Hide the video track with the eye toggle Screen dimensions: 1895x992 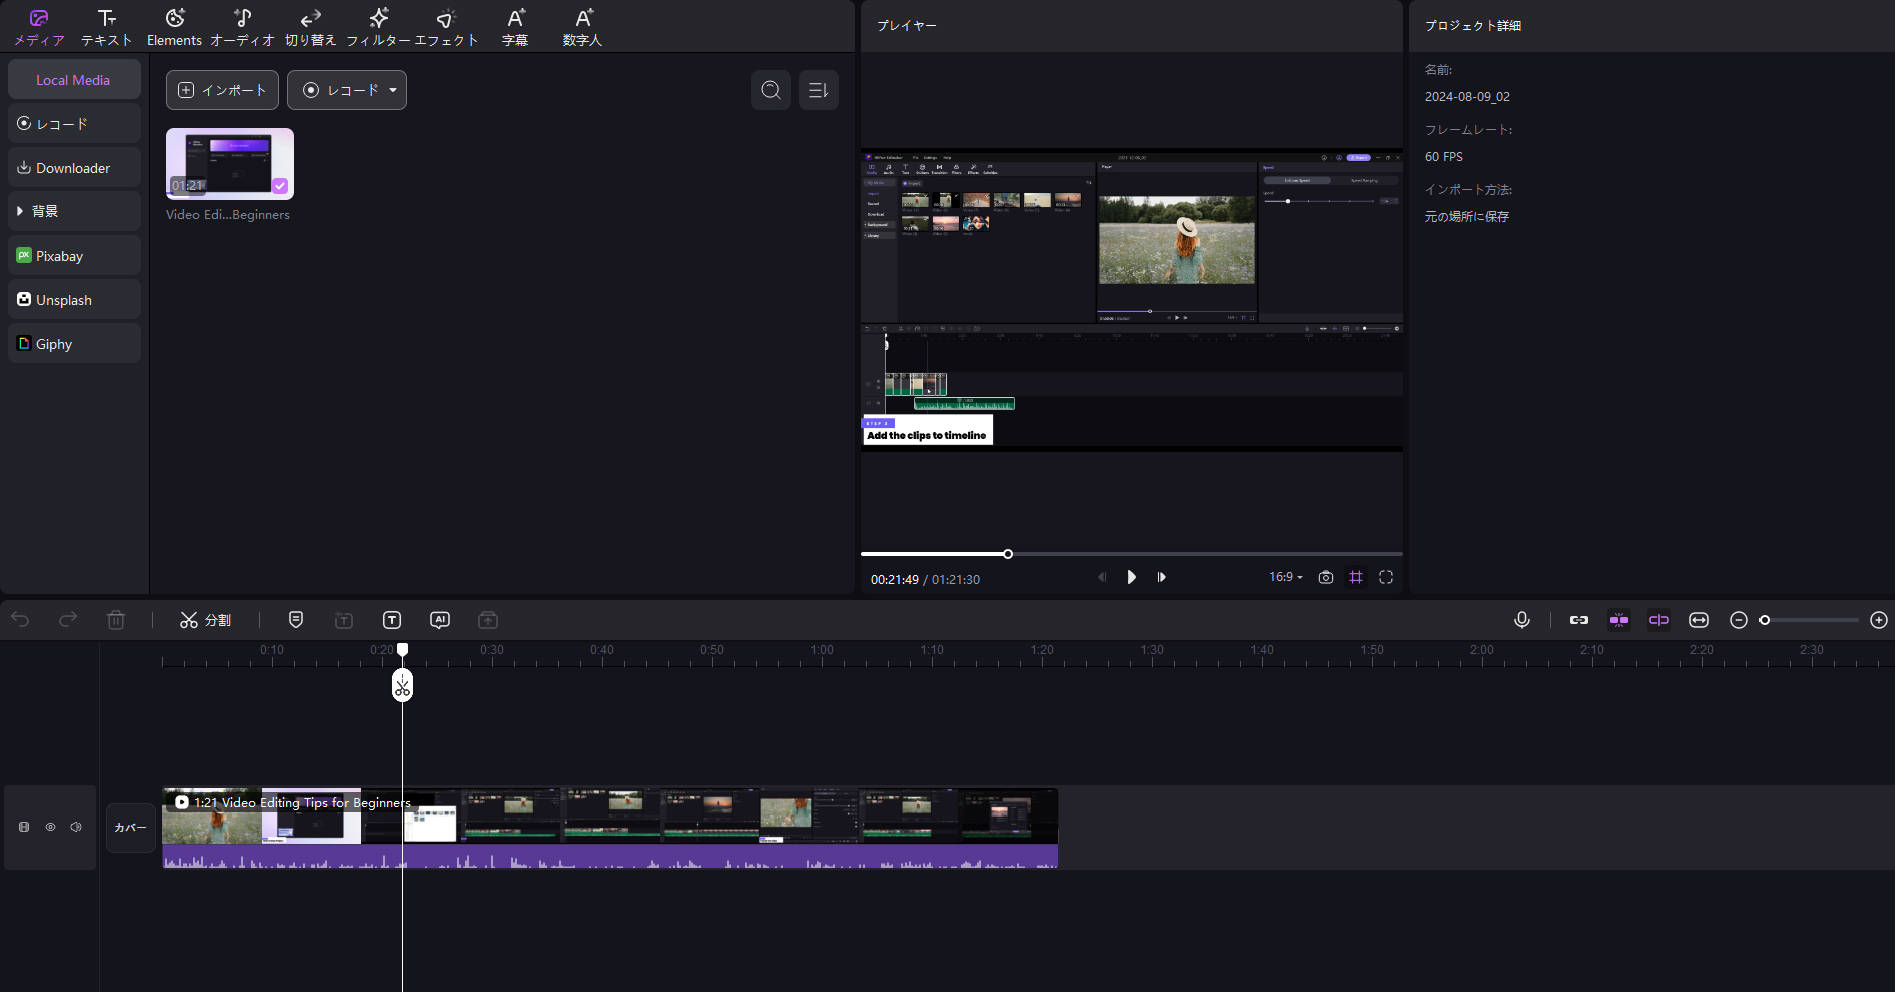tap(50, 827)
